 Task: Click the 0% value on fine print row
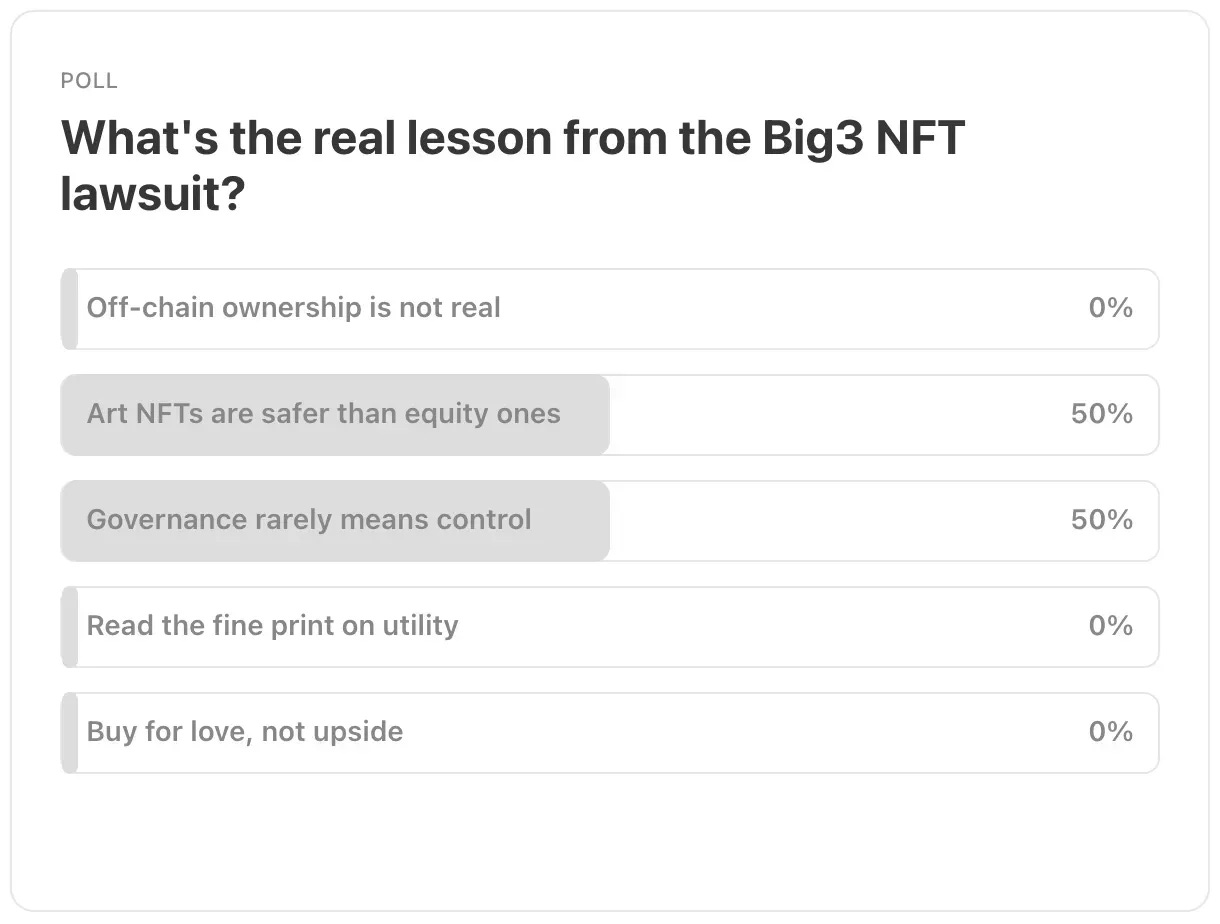pyautogui.click(x=1110, y=626)
